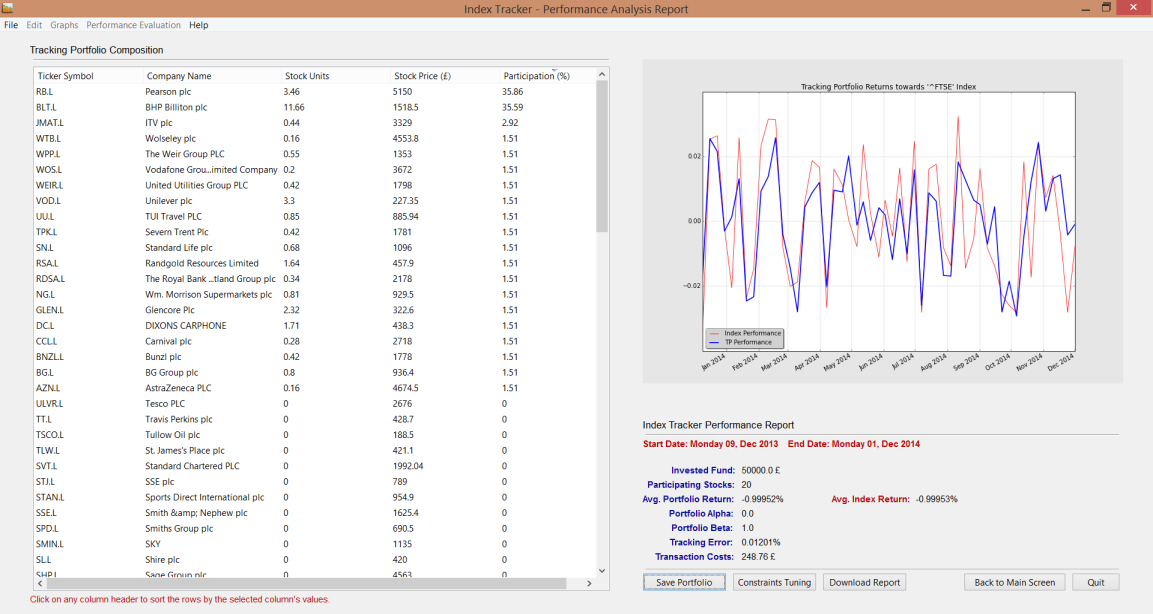Screen dimensions: 1153x614
Task: Sort by the Stock Units column header
Action: point(335,76)
